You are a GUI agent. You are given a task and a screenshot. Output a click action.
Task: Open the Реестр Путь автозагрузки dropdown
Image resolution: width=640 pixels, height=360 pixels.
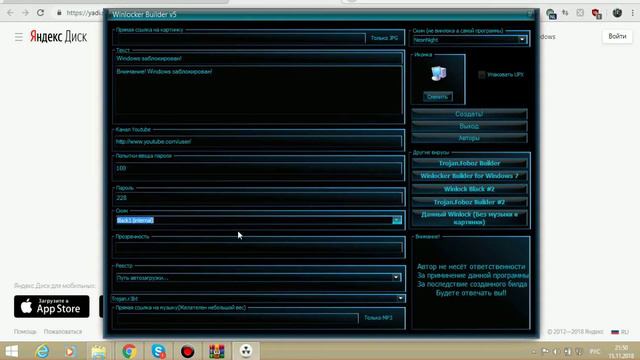coord(396,277)
